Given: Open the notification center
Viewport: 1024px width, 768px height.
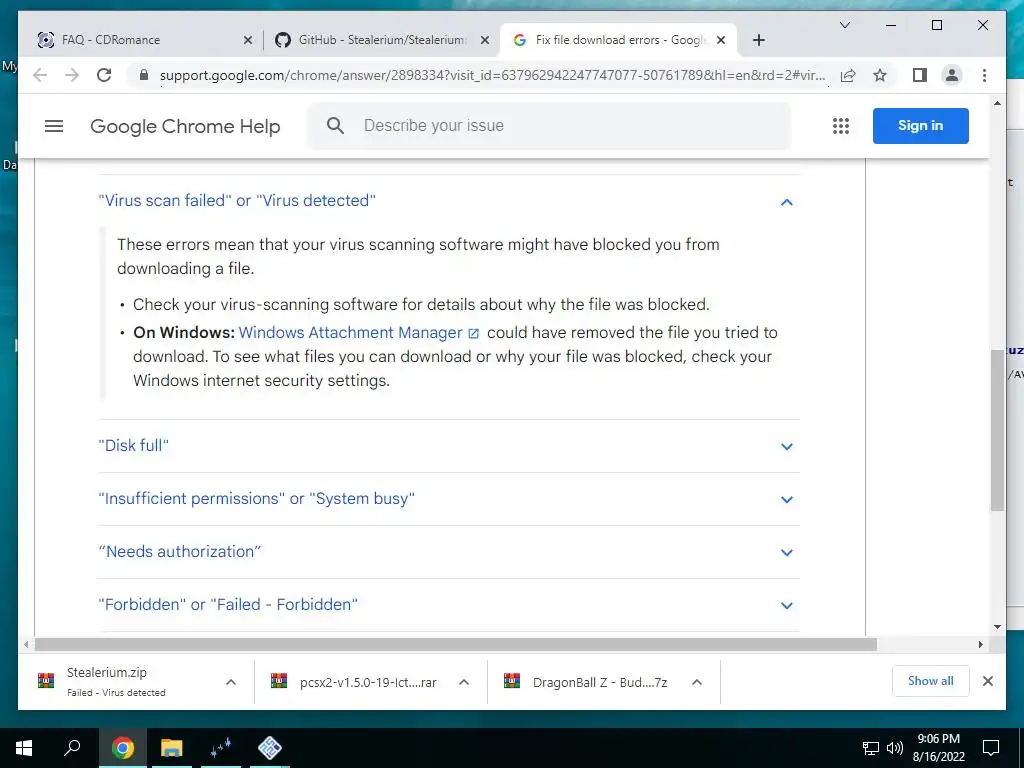Looking at the screenshot, I should click(991, 748).
